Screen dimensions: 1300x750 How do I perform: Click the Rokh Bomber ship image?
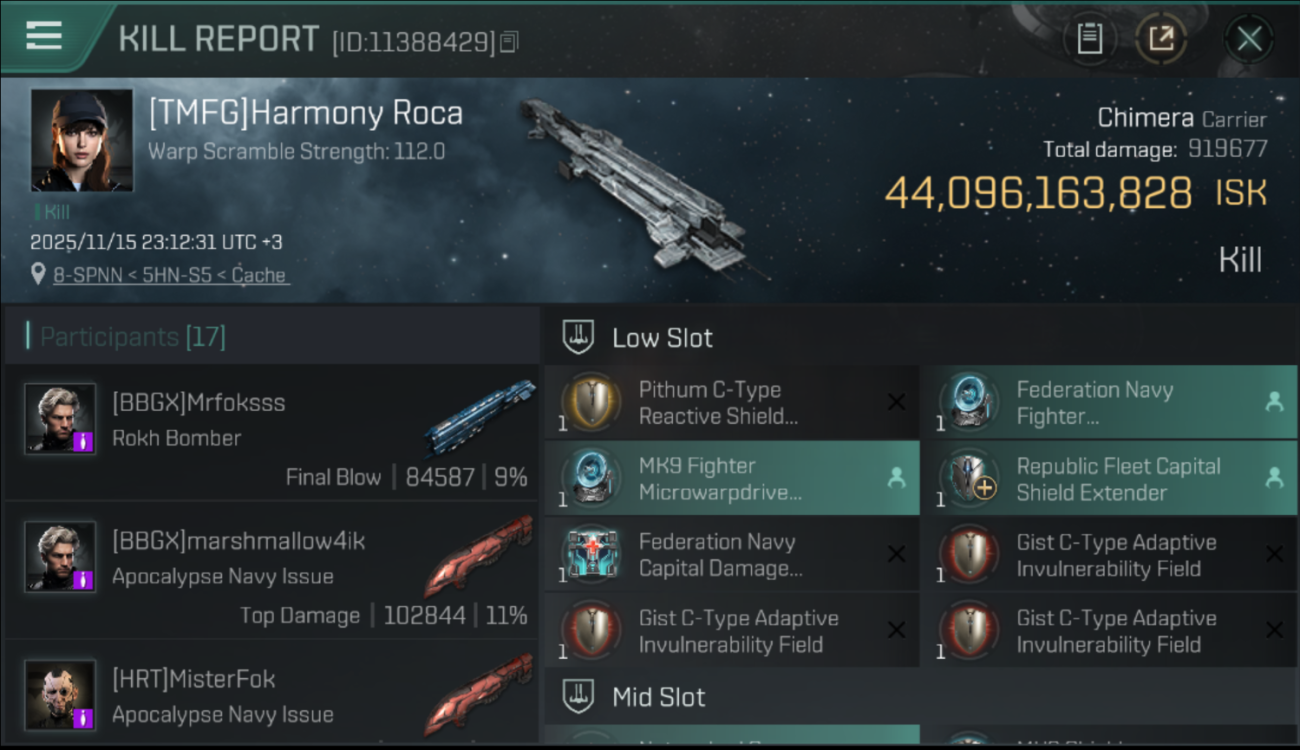click(x=479, y=416)
